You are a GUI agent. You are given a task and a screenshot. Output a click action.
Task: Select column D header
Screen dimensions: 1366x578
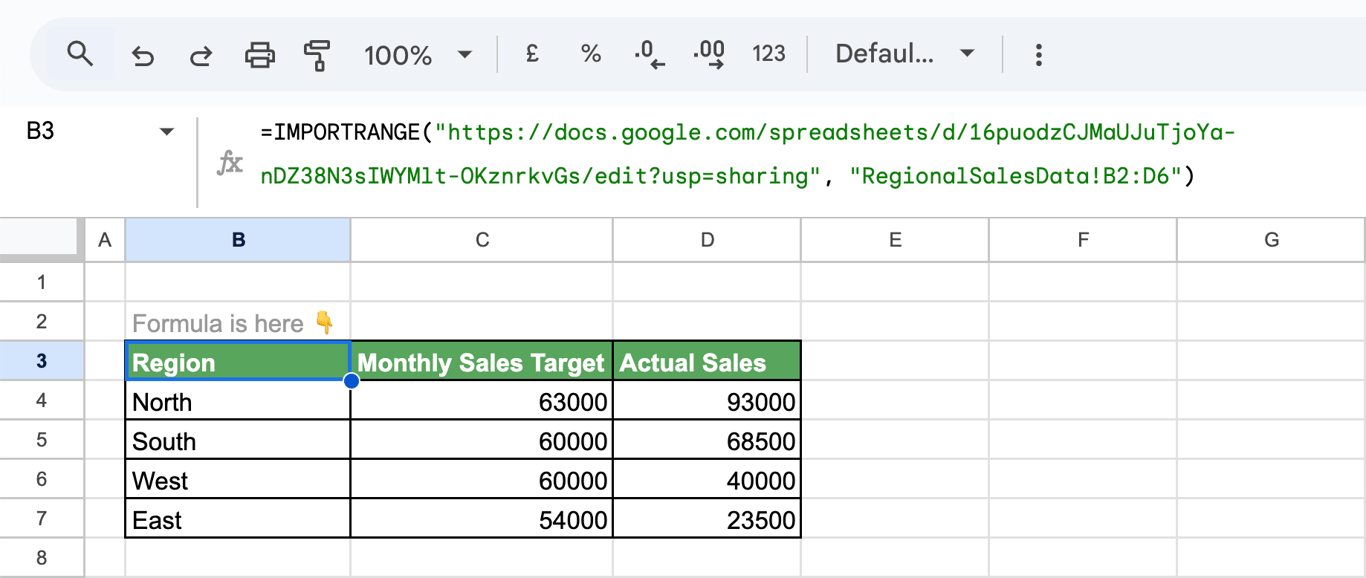[x=707, y=240]
